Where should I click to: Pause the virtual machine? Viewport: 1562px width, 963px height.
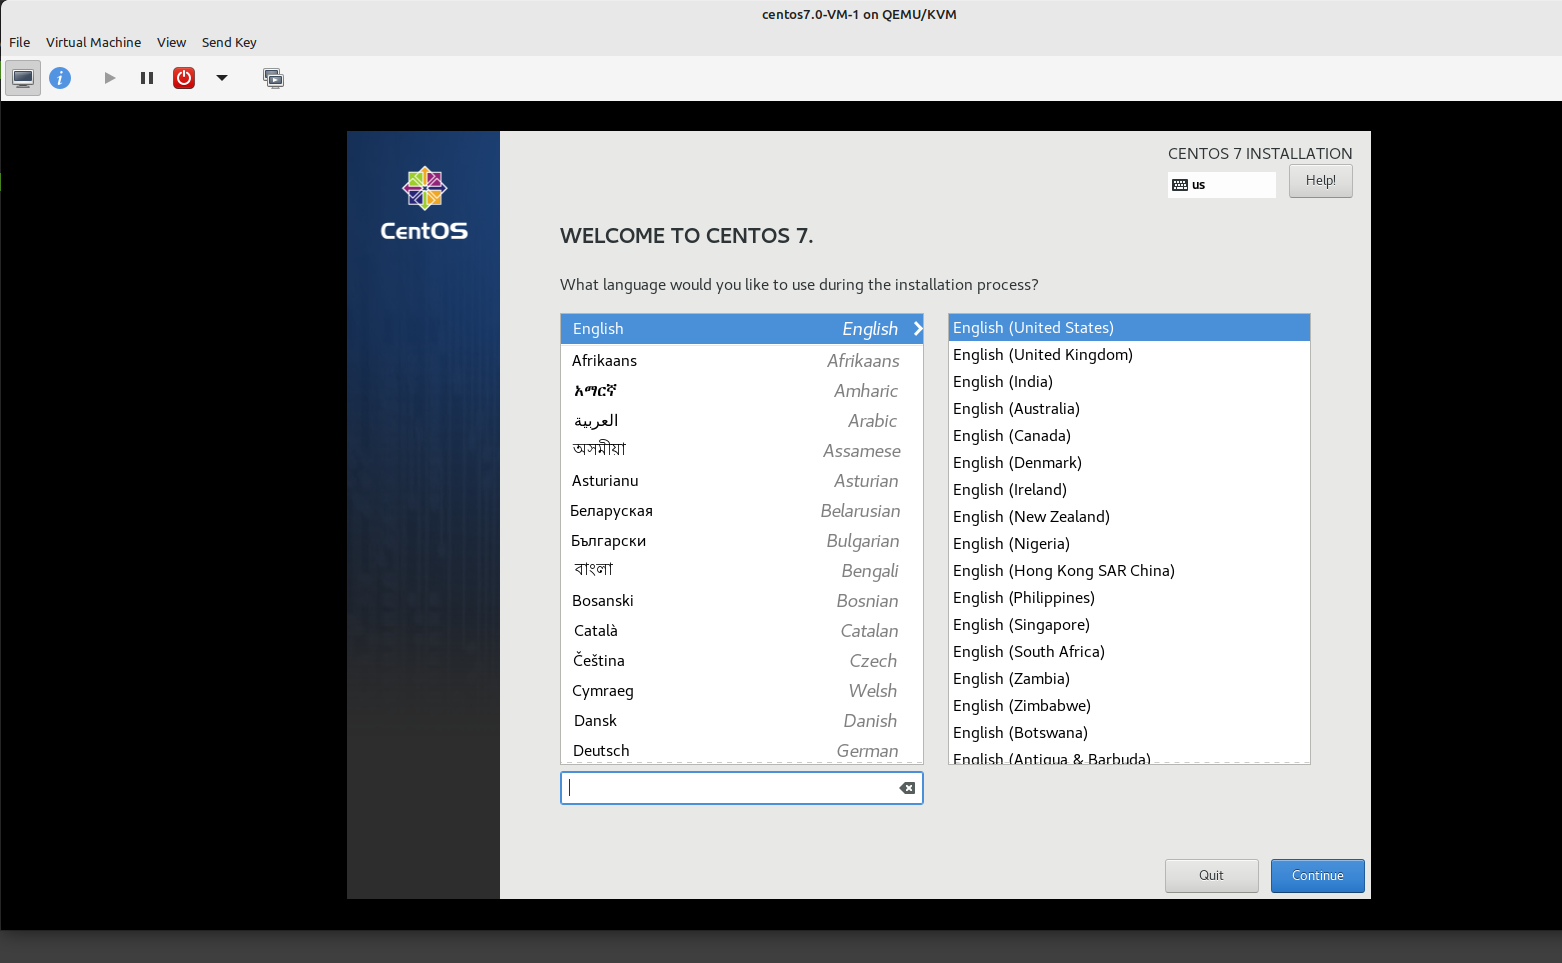[x=147, y=78]
